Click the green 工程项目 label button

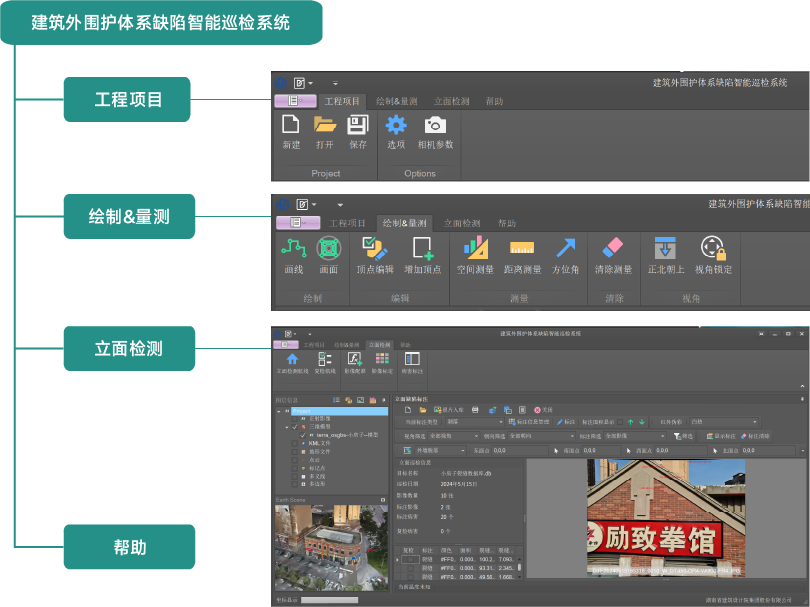pyautogui.click(x=128, y=100)
